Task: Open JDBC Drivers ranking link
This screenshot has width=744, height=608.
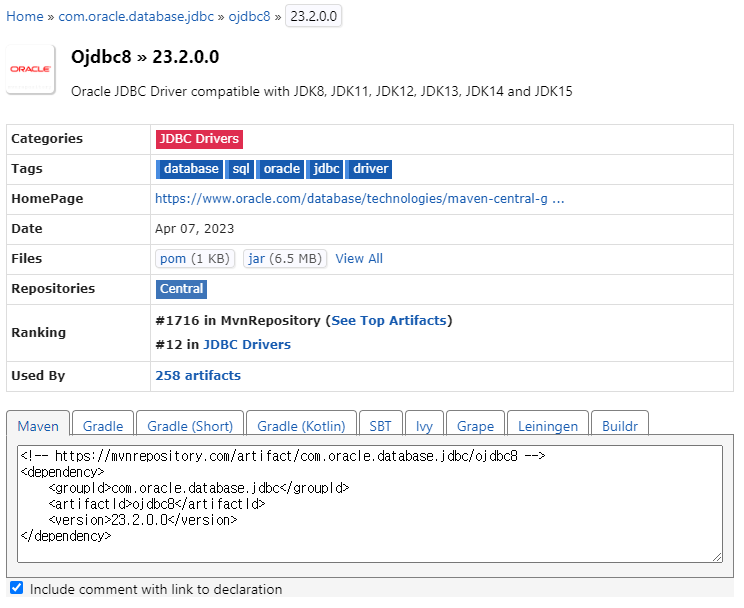Action: (247, 345)
